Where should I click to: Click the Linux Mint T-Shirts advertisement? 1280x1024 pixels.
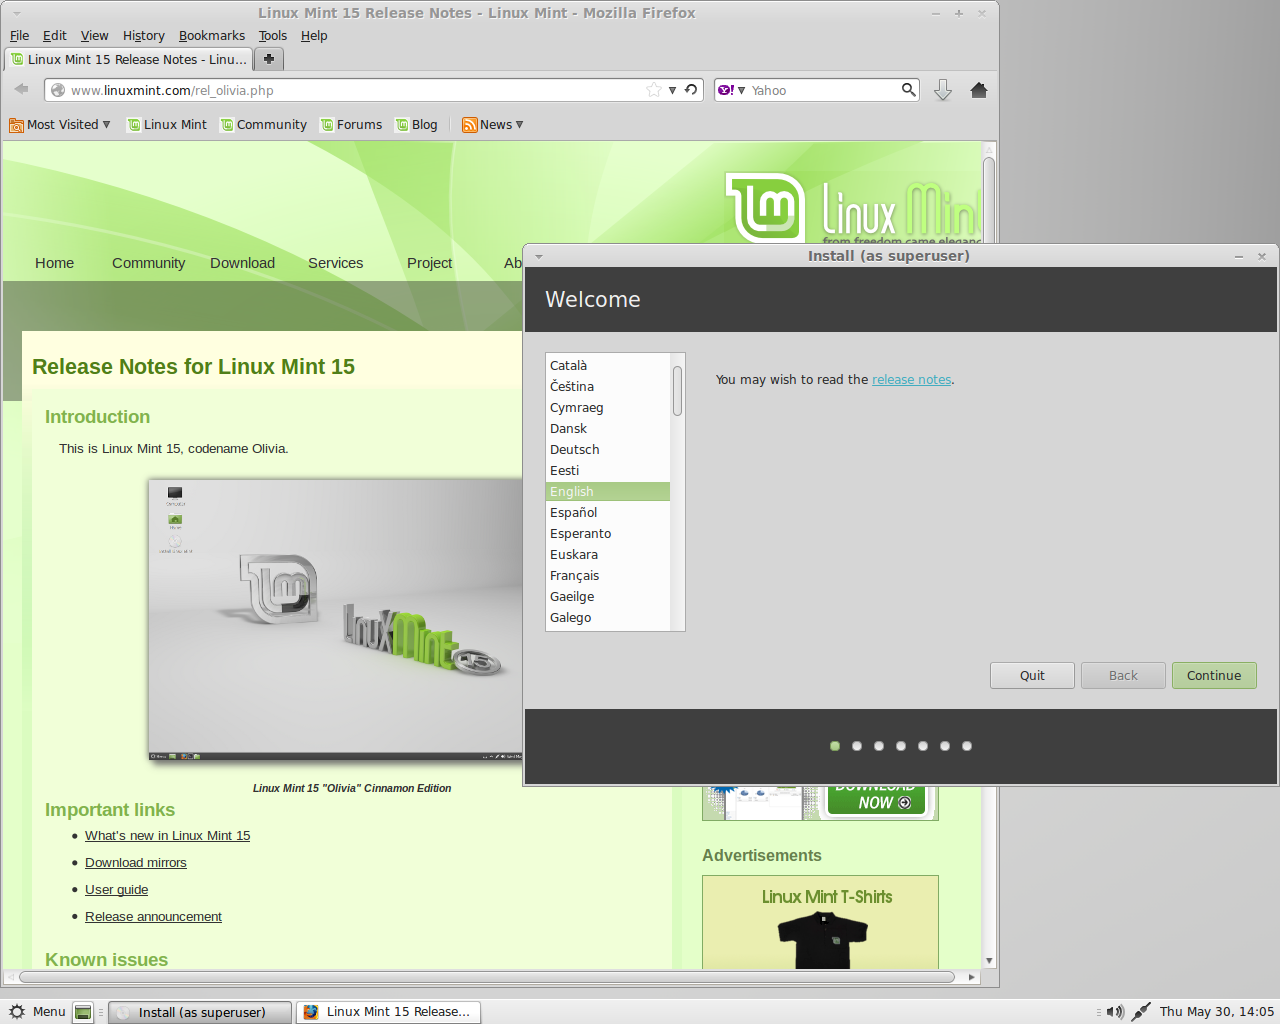[820, 922]
